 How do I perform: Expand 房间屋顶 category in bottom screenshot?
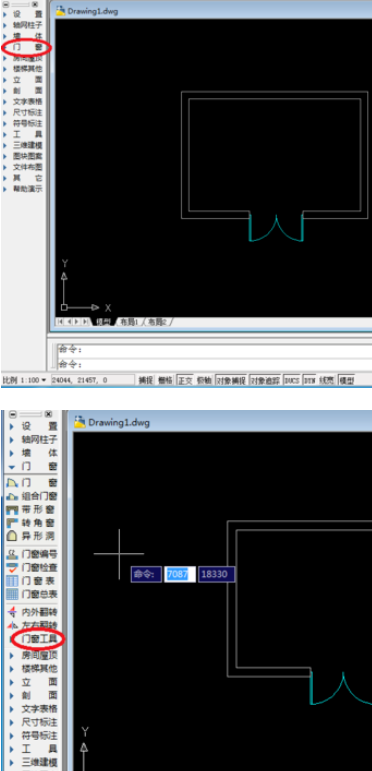pos(33,655)
